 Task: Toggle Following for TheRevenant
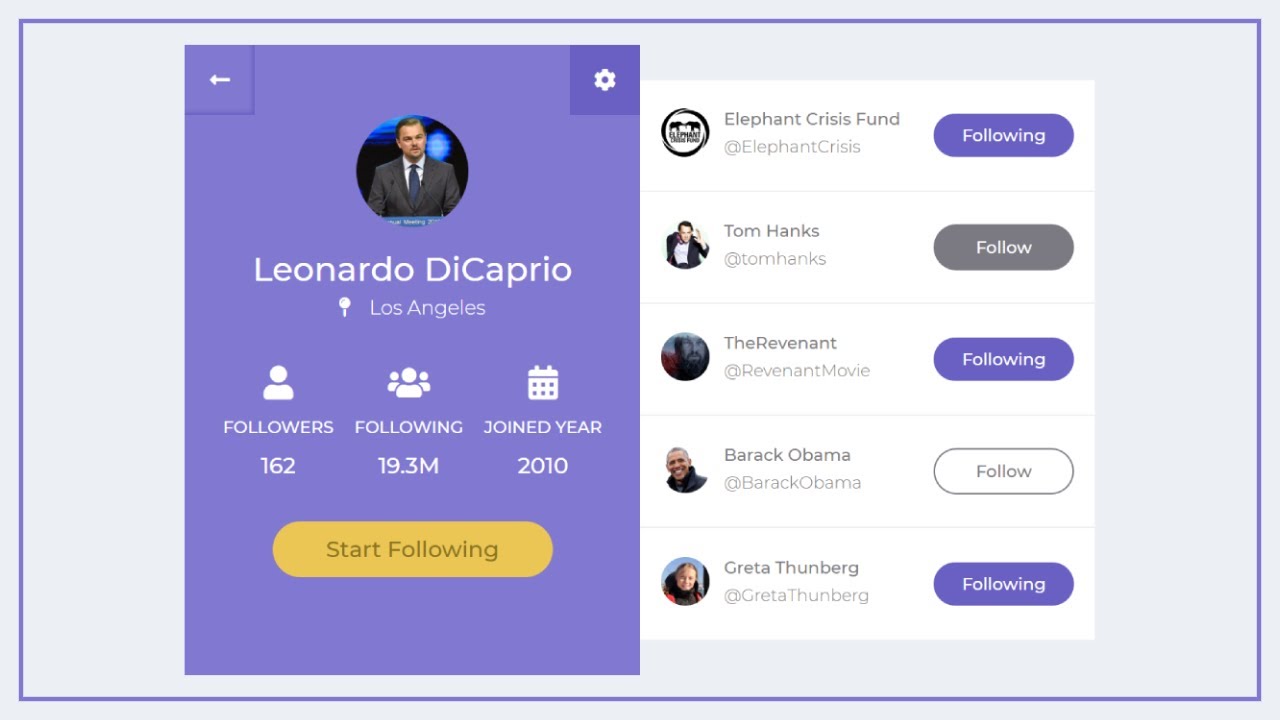(x=1003, y=359)
